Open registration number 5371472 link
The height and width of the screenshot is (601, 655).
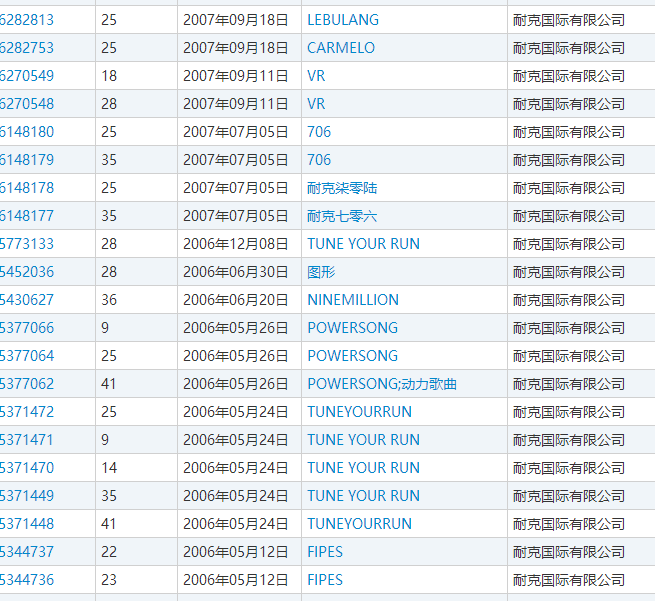(x=27, y=412)
